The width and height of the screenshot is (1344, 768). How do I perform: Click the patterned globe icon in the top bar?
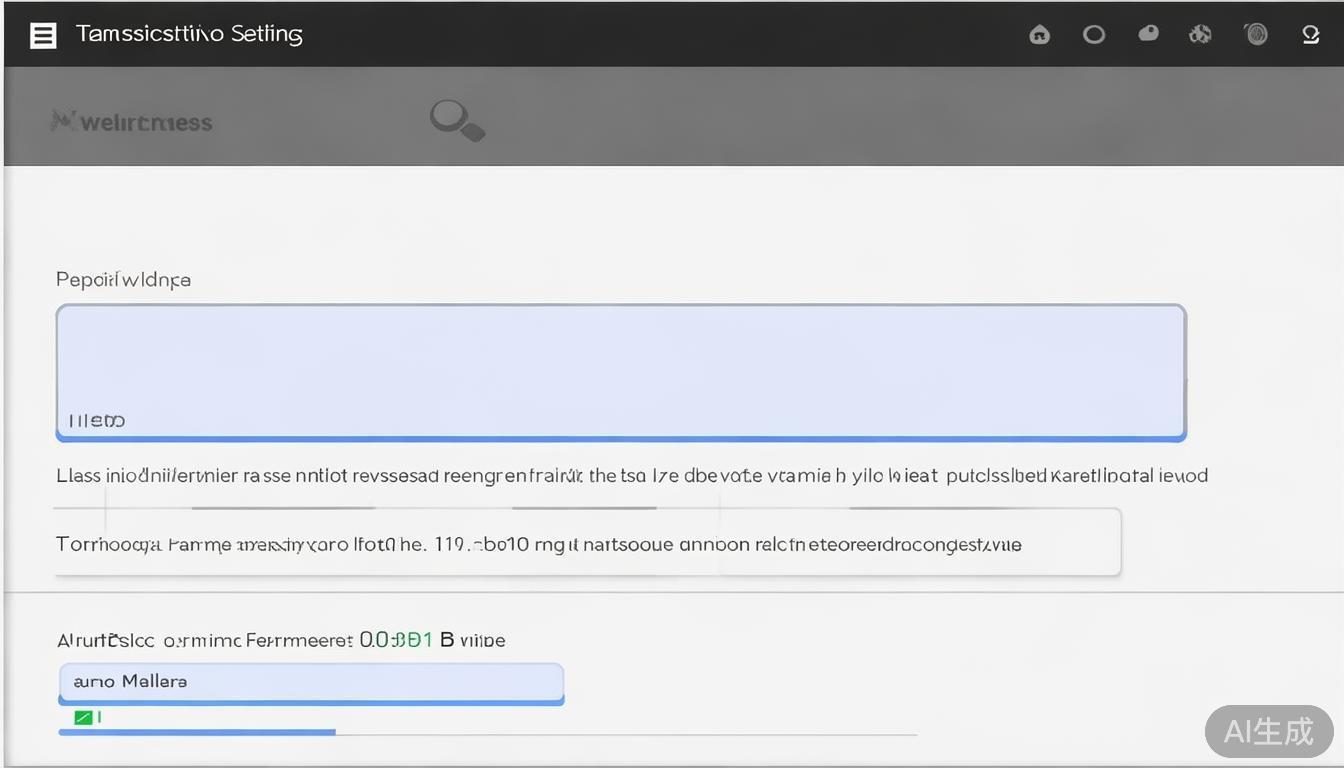point(1200,35)
